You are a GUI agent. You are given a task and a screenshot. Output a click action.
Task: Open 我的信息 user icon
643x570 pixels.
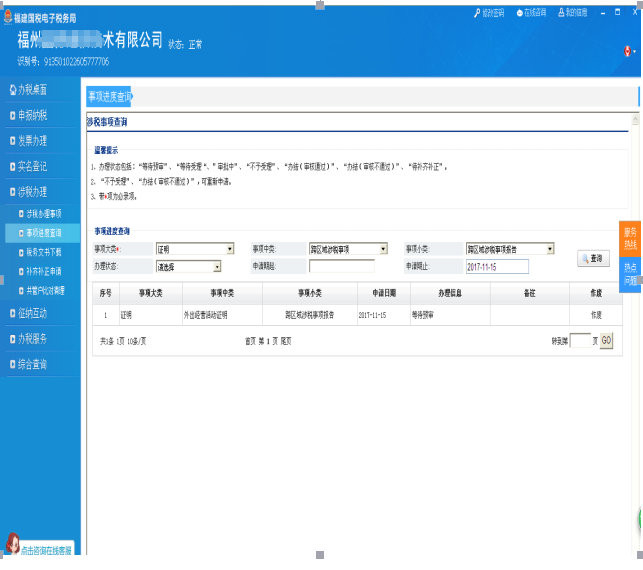(x=561, y=13)
